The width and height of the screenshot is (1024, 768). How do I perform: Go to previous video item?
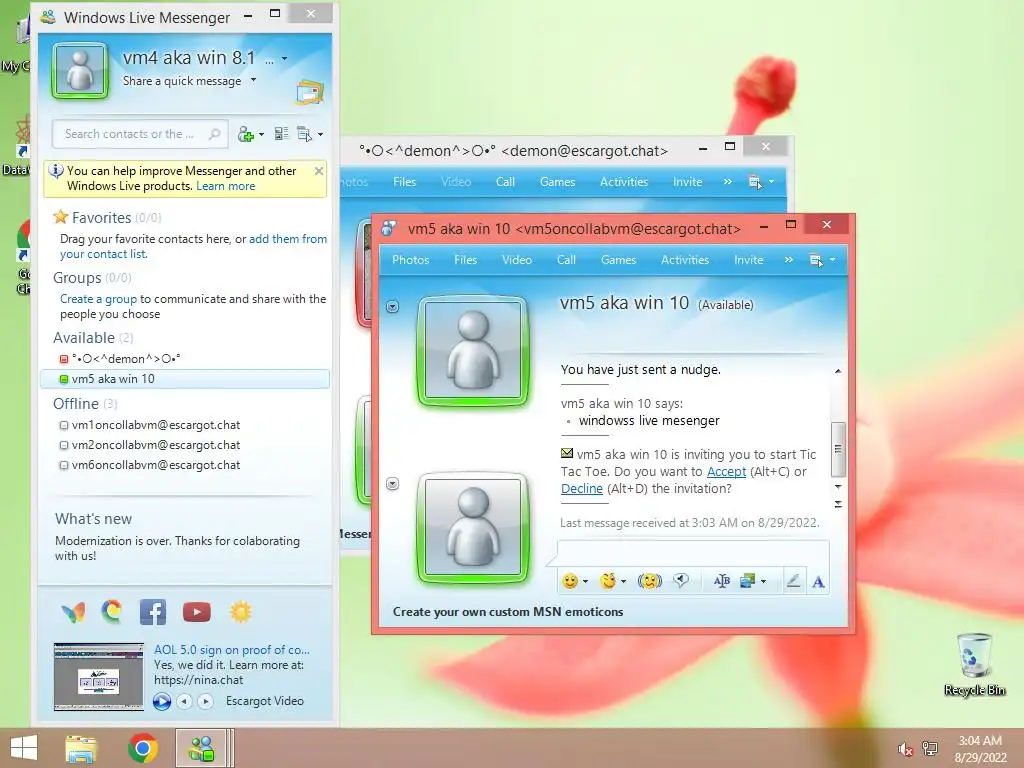[x=185, y=701]
